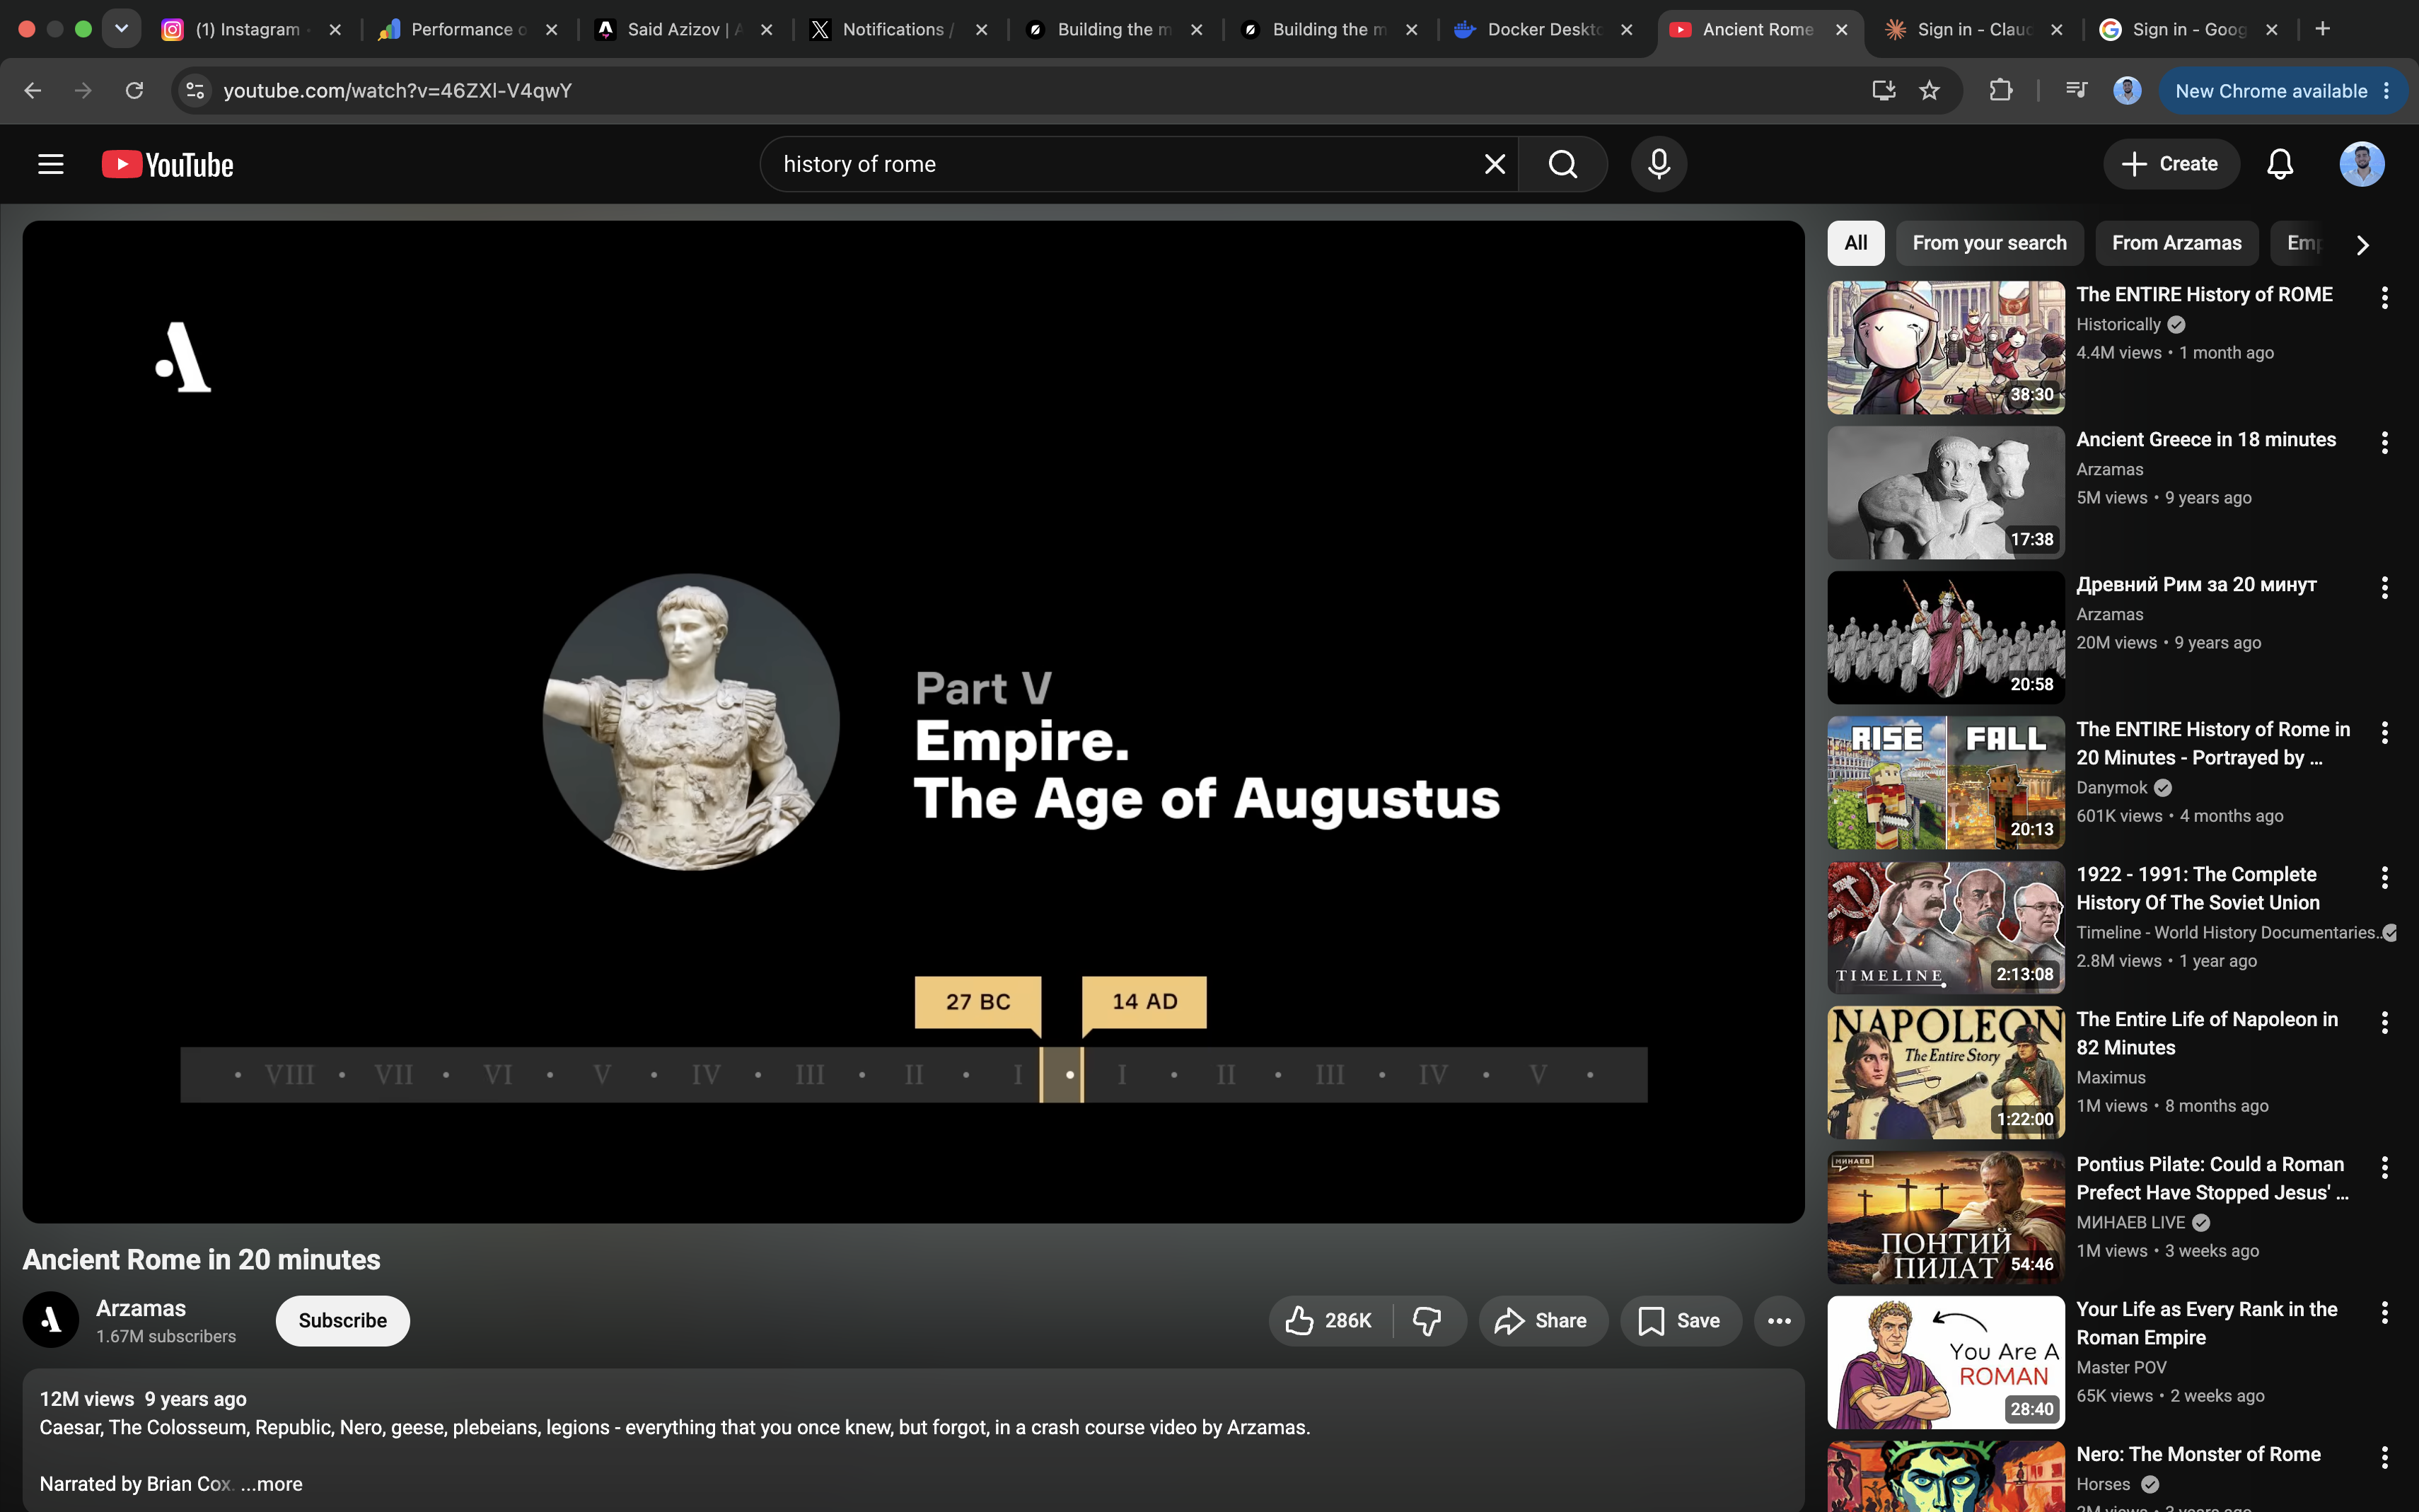Screen dimensions: 2419x1512
Task: Open YouTube notifications bell
Action: (x=2279, y=164)
